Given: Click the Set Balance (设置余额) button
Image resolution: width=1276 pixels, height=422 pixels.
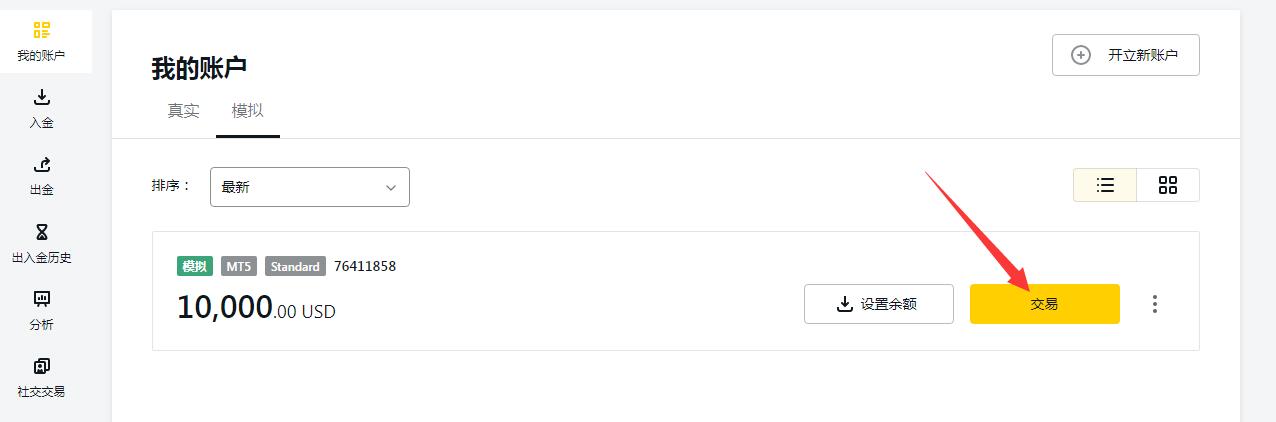Looking at the screenshot, I should point(878,304).
